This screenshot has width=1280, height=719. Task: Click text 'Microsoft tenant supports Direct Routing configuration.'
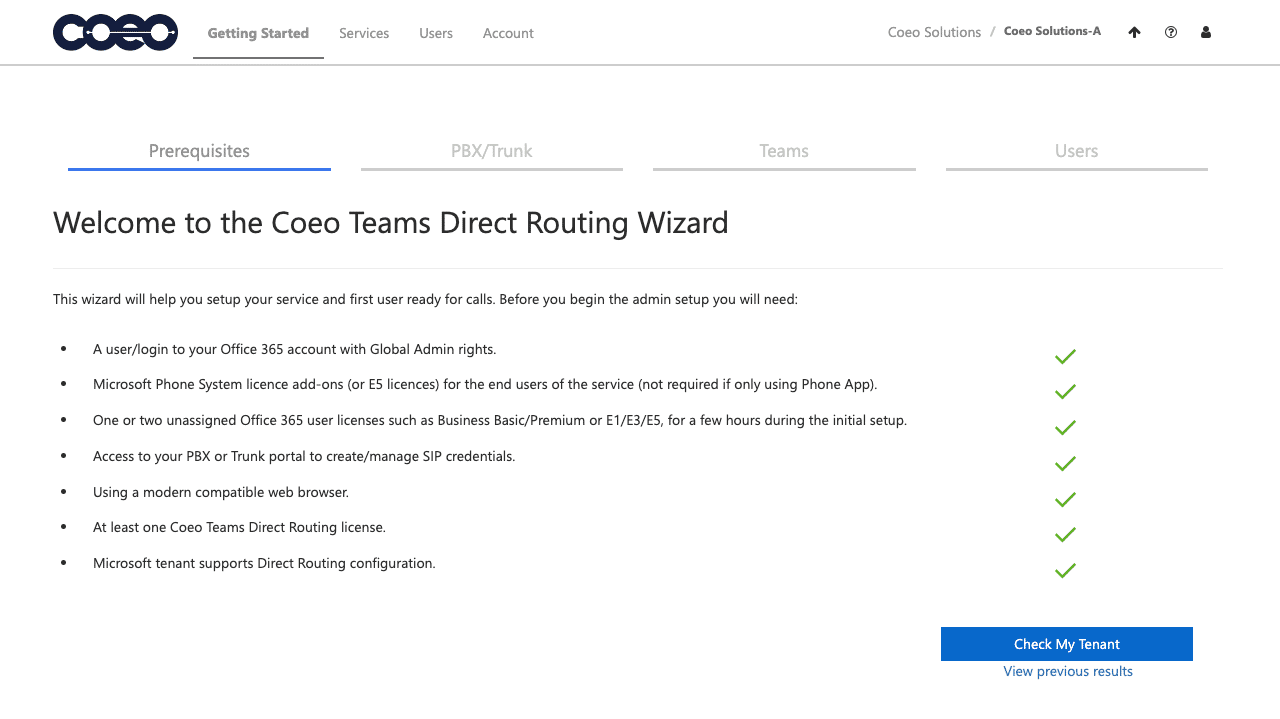264,563
